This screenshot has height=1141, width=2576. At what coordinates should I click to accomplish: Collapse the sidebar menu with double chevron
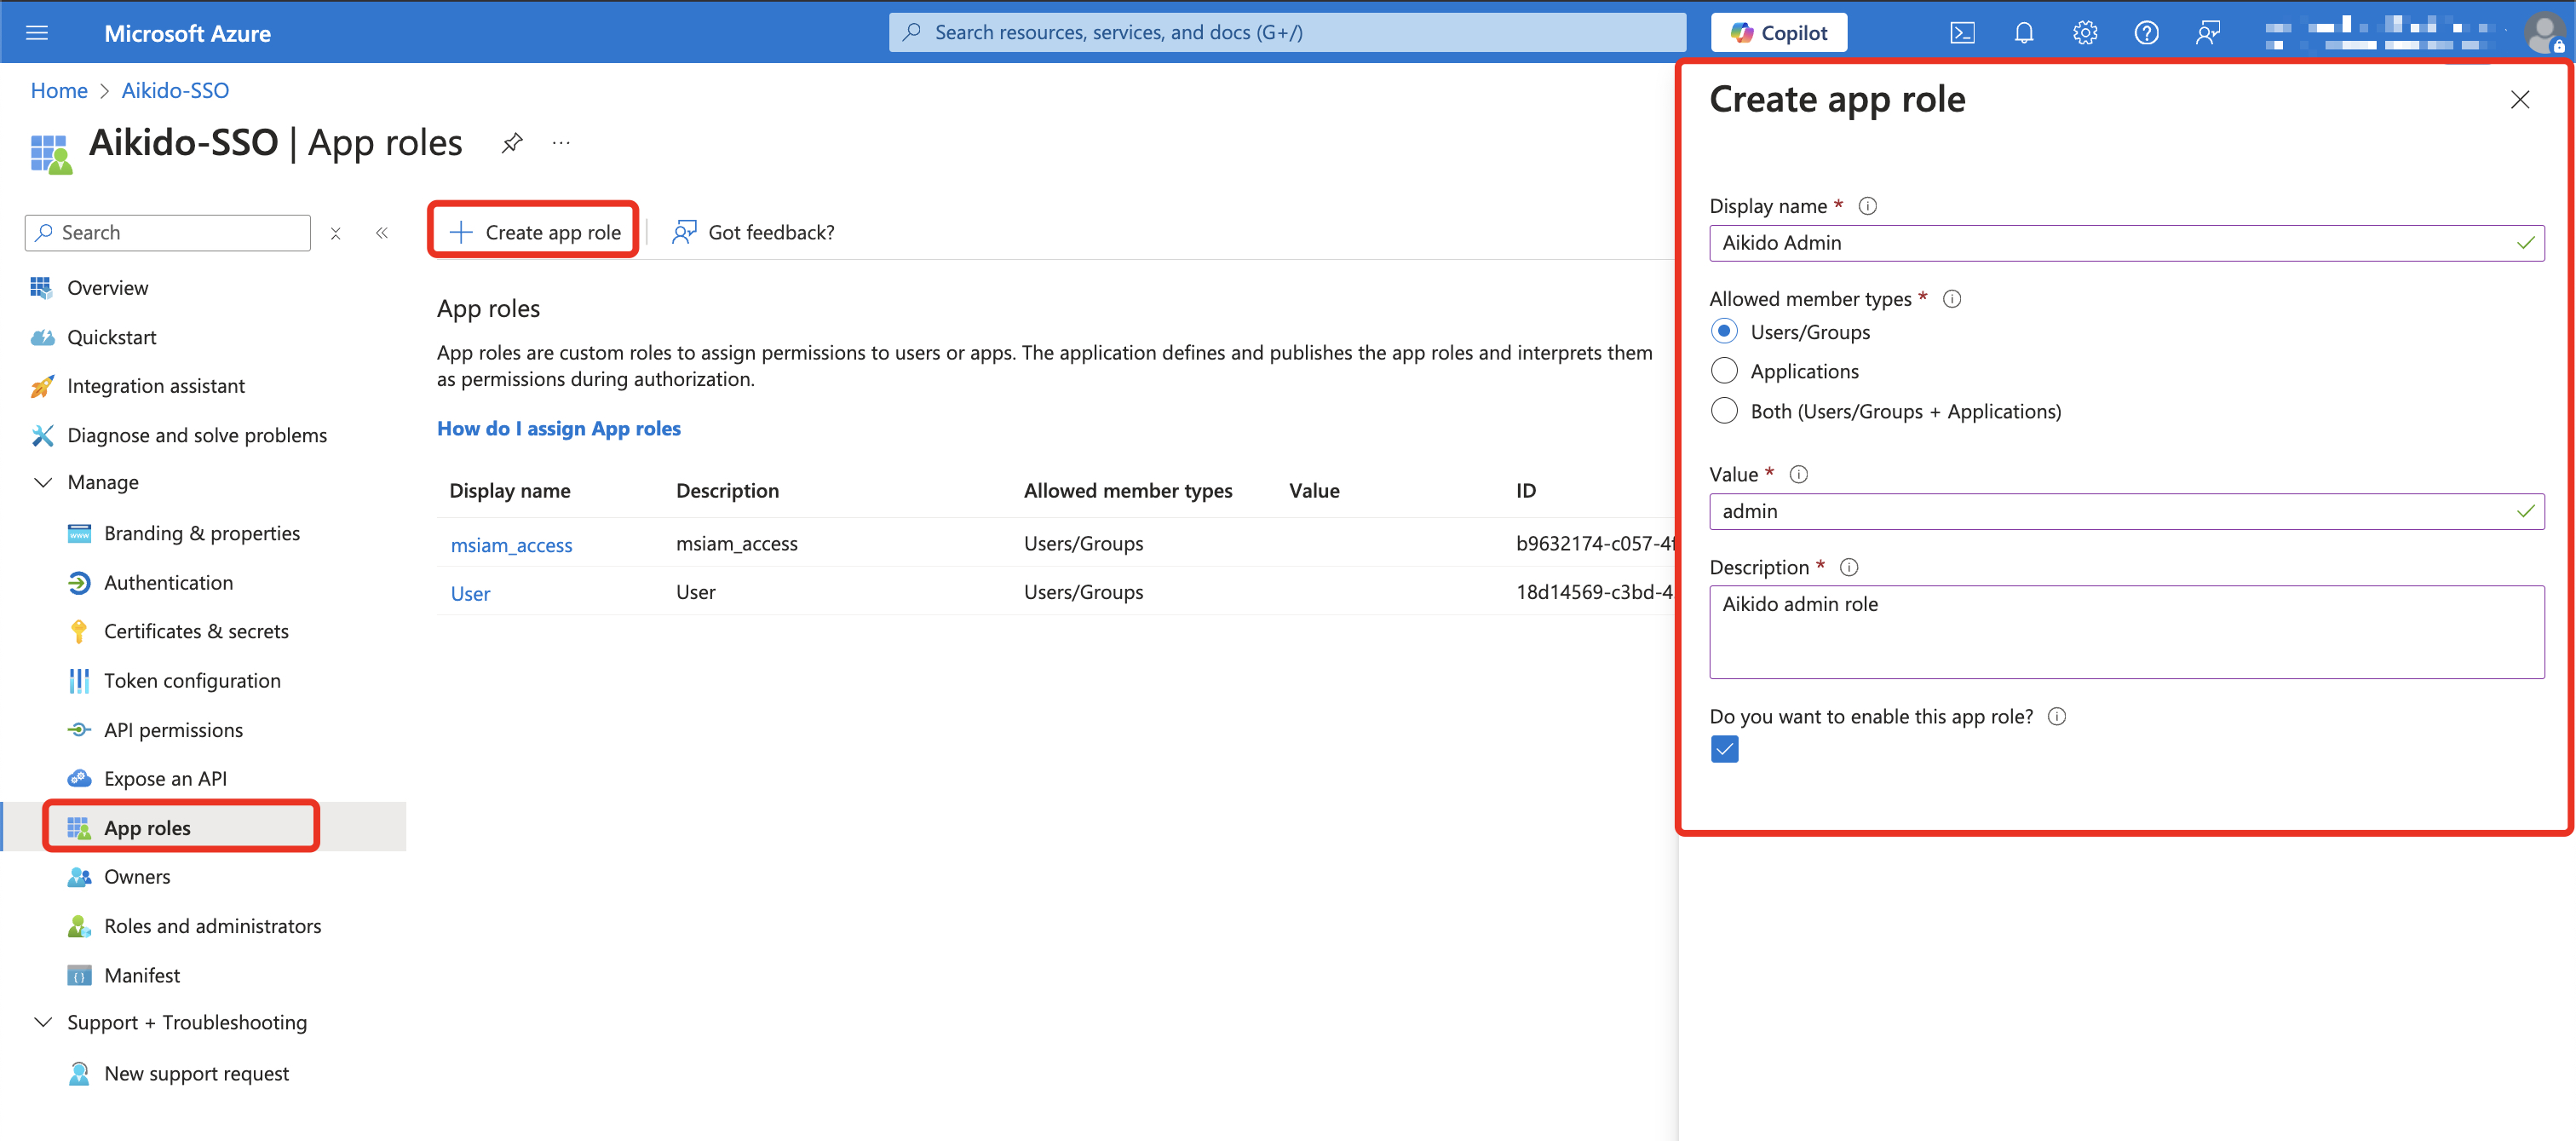pyautogui.click(x=382, y=233)
